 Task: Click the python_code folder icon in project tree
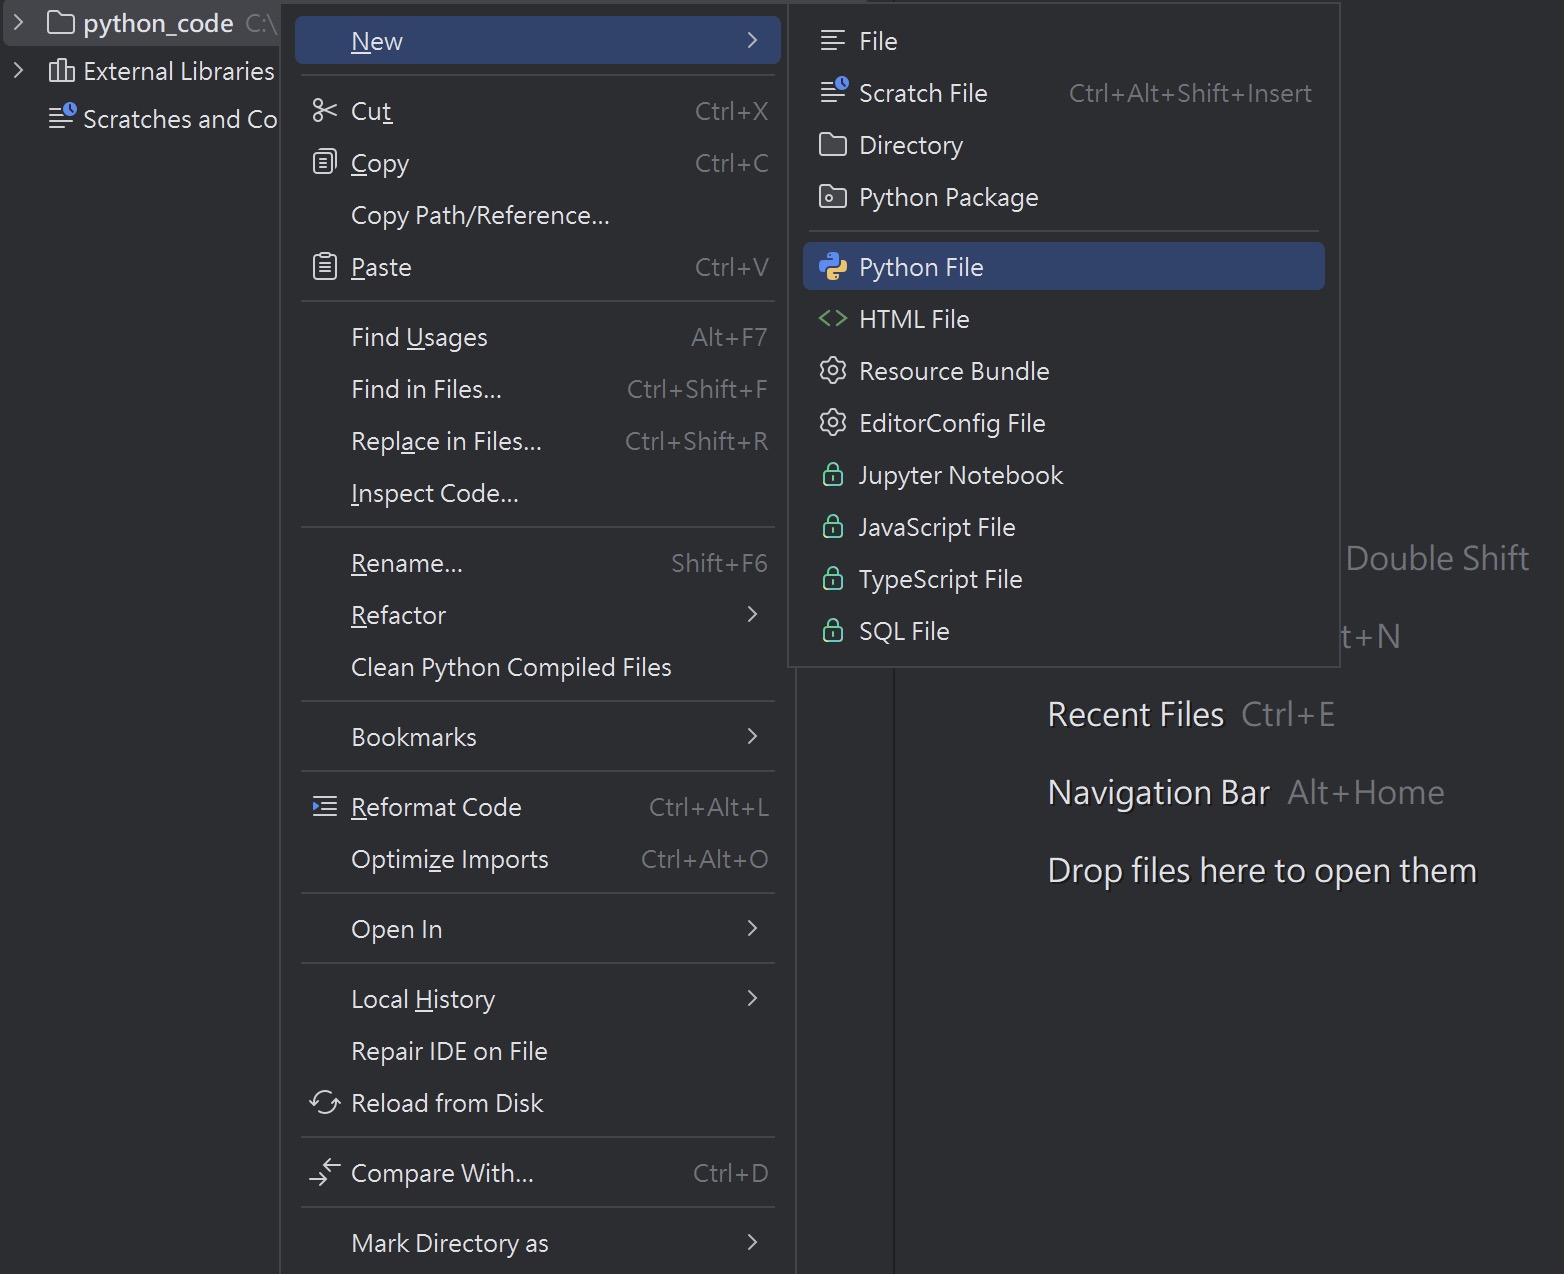61,22
